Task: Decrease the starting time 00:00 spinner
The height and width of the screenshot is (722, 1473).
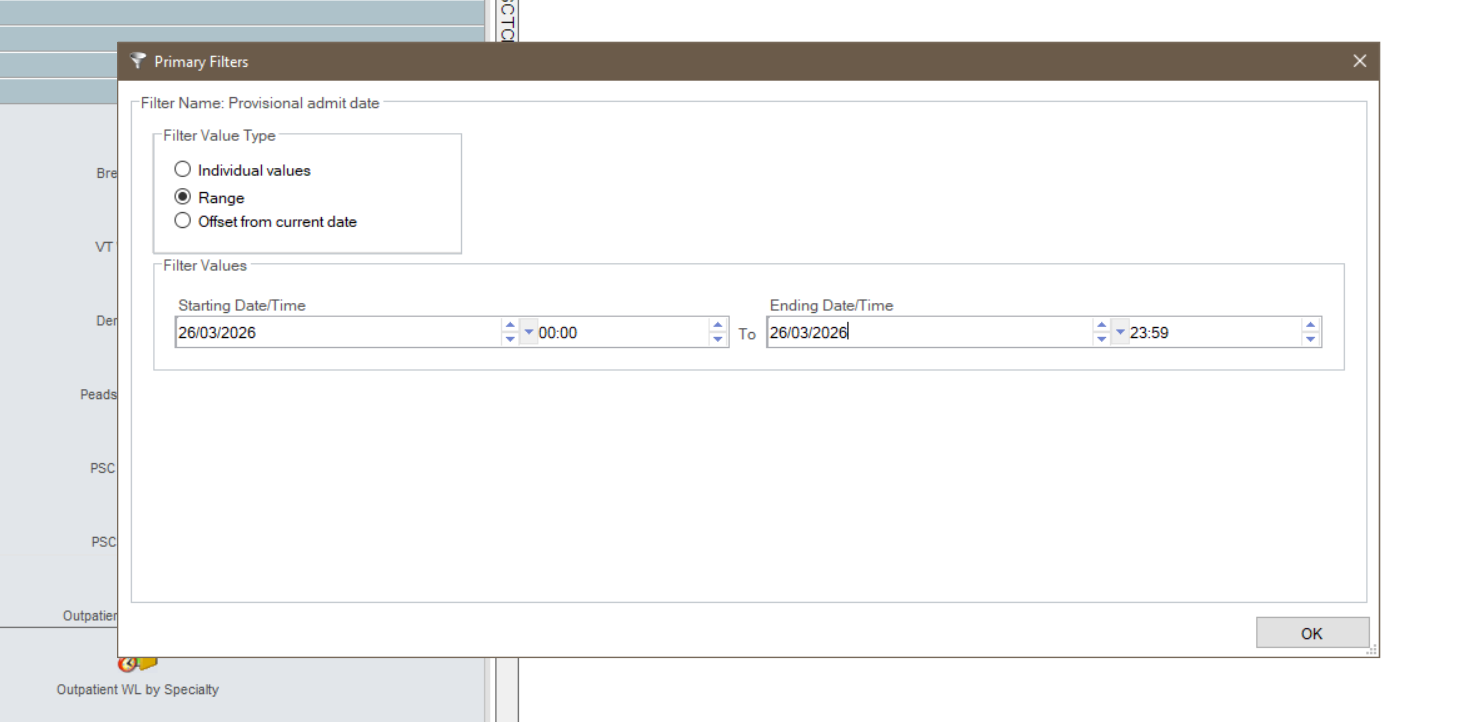Action: (x=718, y=340)
